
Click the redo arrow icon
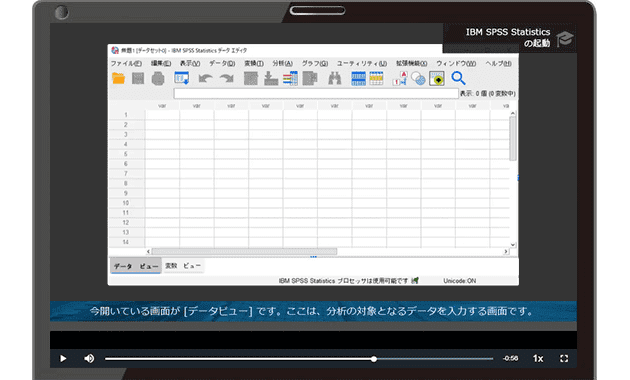pyautogui.click(x=227, y=78)
